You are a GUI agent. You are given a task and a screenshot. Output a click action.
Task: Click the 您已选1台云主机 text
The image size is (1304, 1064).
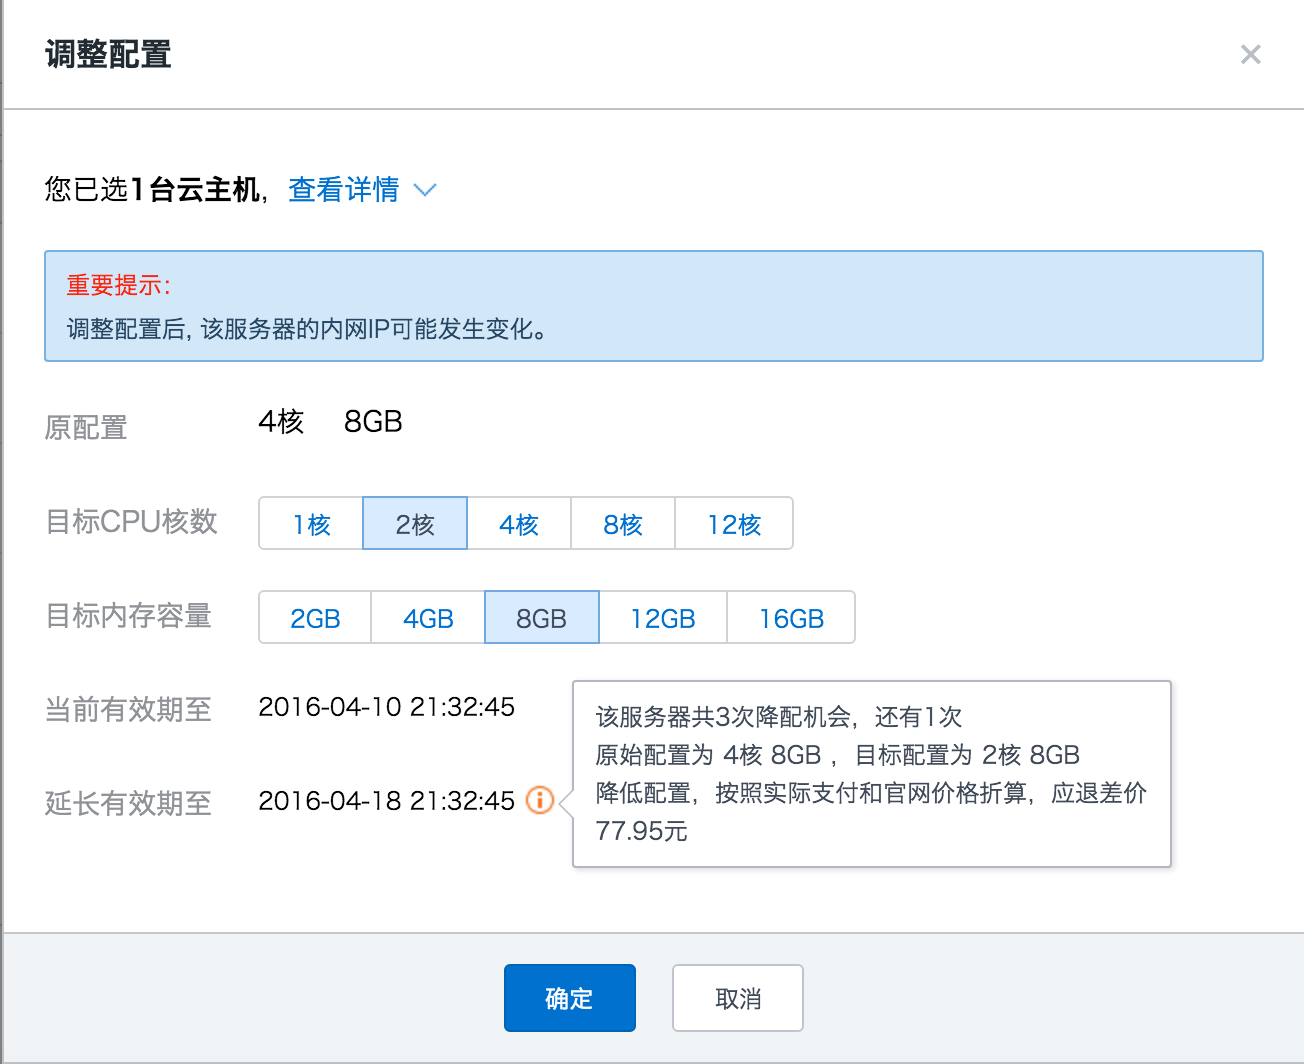(x=153, y=189)
